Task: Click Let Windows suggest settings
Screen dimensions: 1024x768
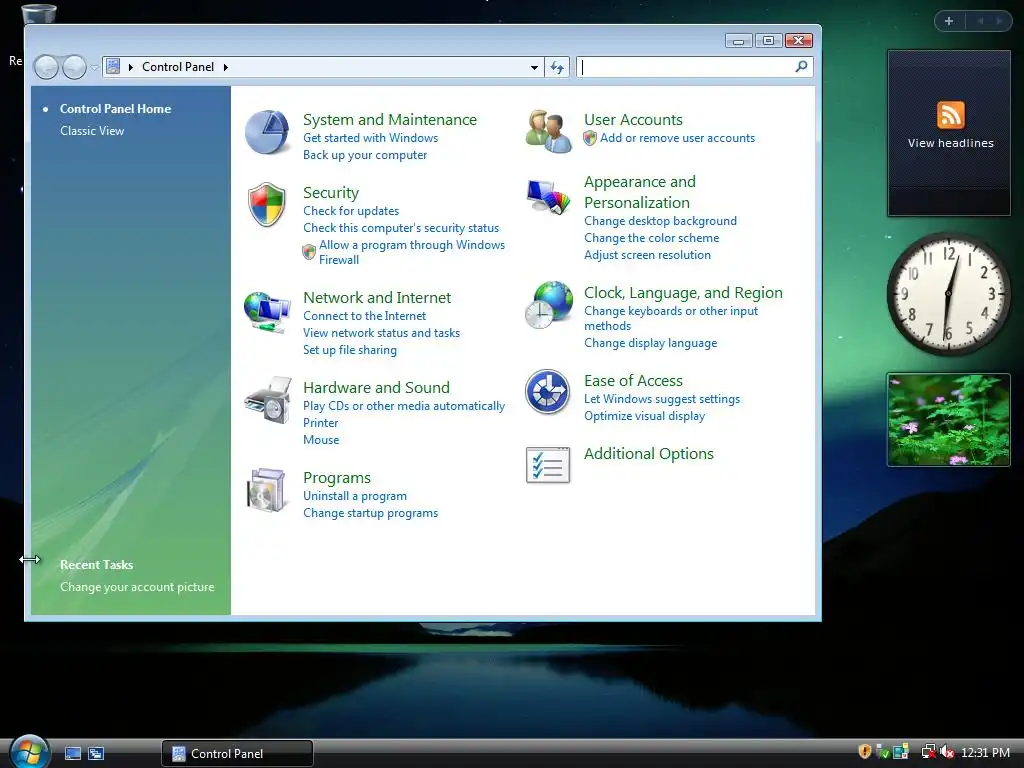Action: (662, 399)
